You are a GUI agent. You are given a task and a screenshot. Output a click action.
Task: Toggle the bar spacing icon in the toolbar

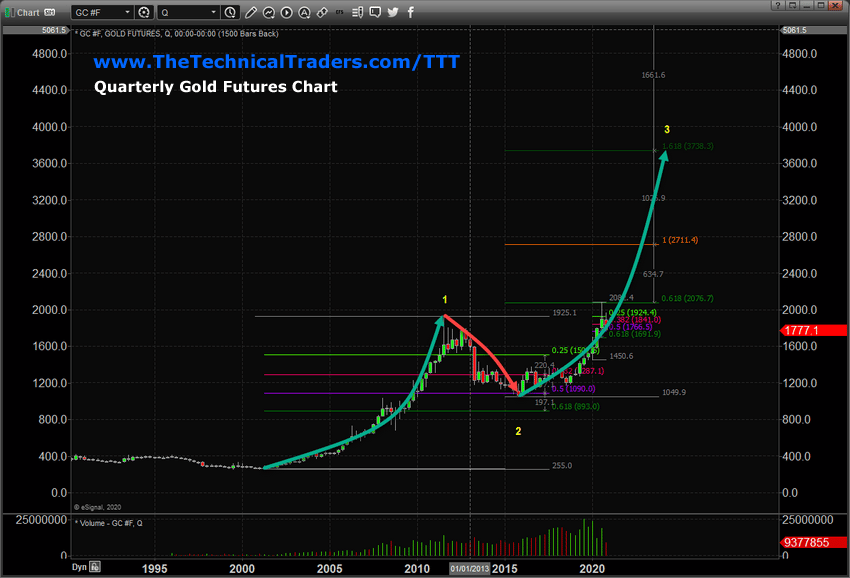(355, 12)
